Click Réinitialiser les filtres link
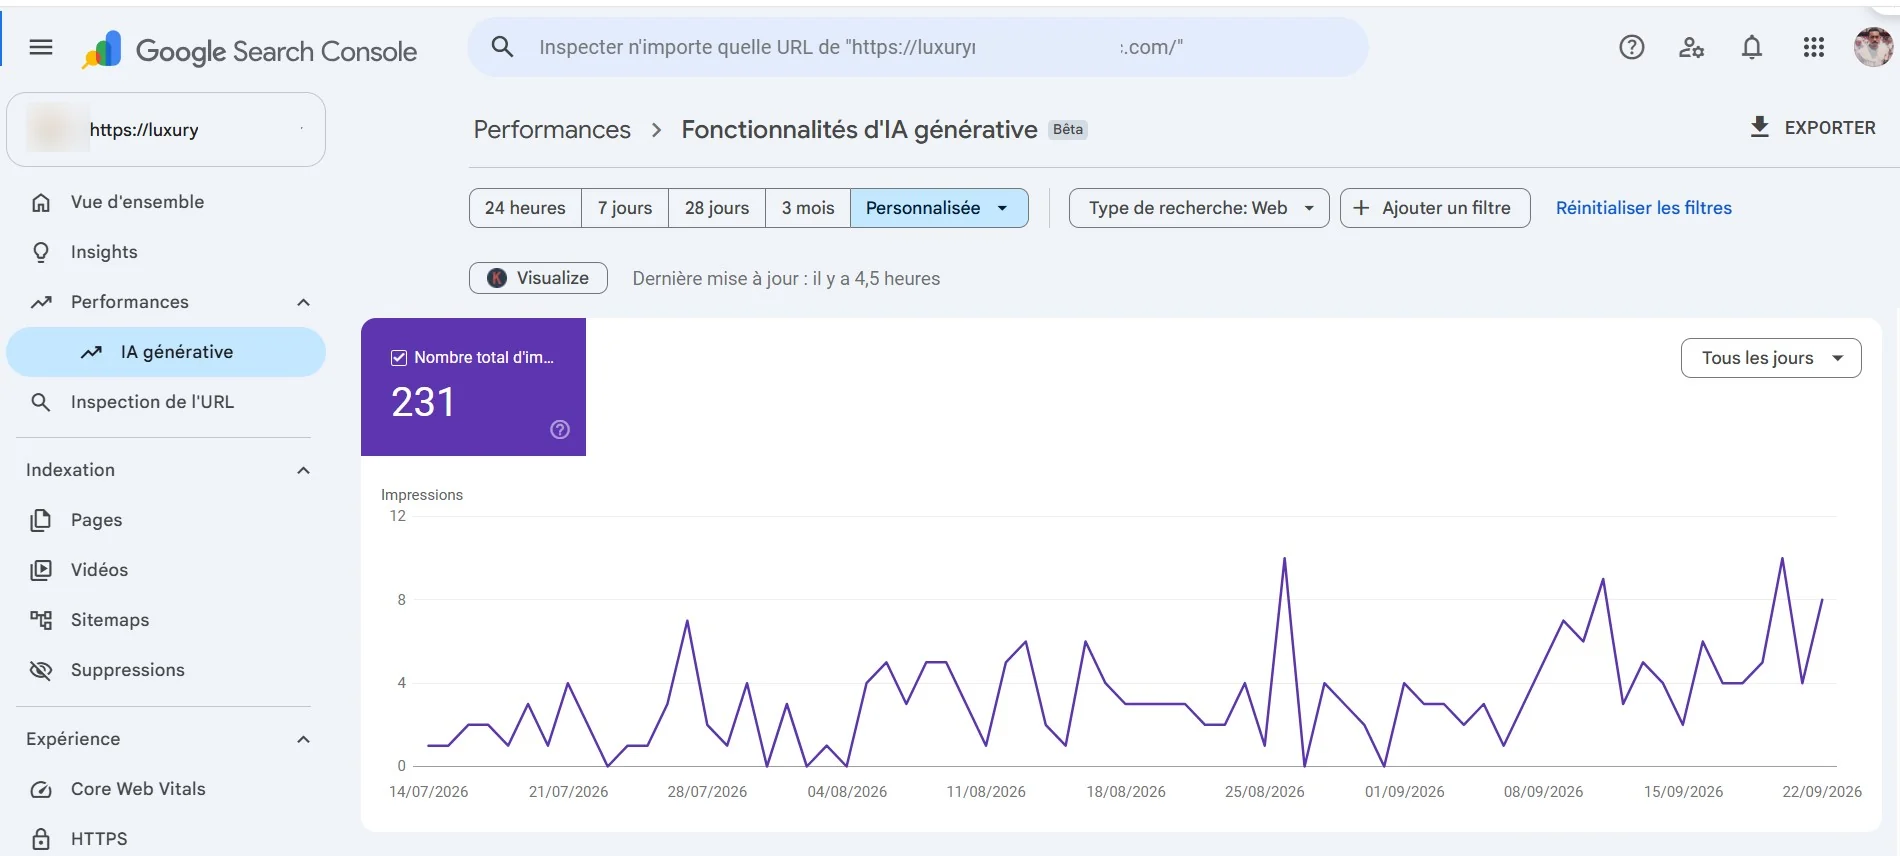Image resolution: width=1900 pixels, height=856 pixels. pyautogui.click(x=1644, y=208)
